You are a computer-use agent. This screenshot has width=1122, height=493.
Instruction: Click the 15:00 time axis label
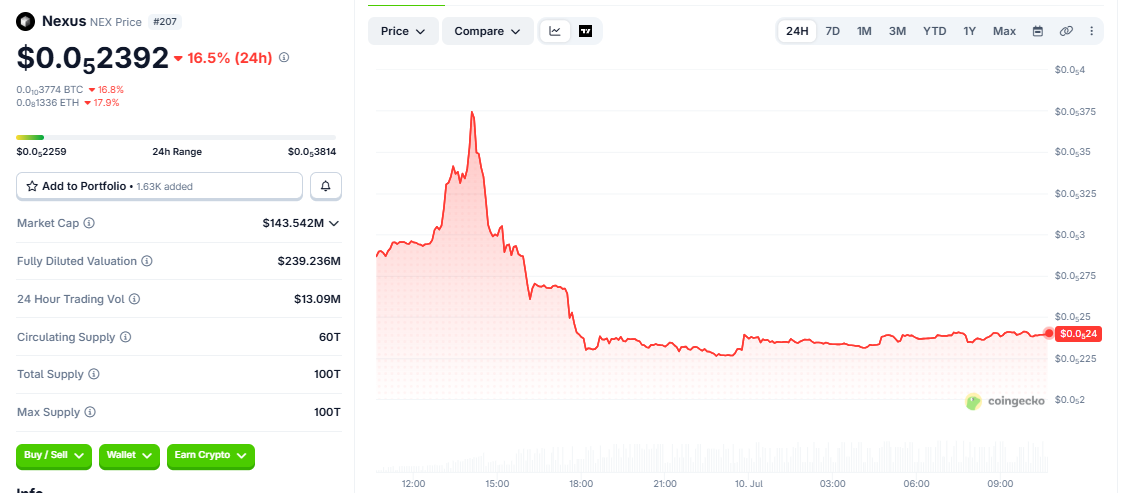pos(497,484)
